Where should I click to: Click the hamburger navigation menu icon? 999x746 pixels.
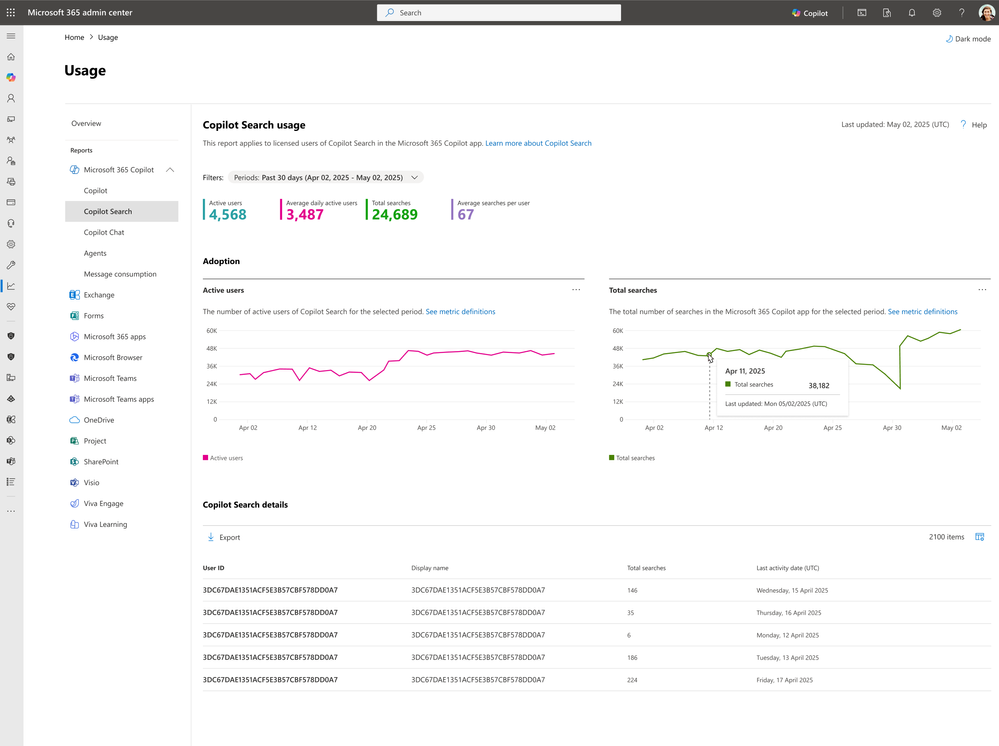pyautogui.click(x=11, y=36)
